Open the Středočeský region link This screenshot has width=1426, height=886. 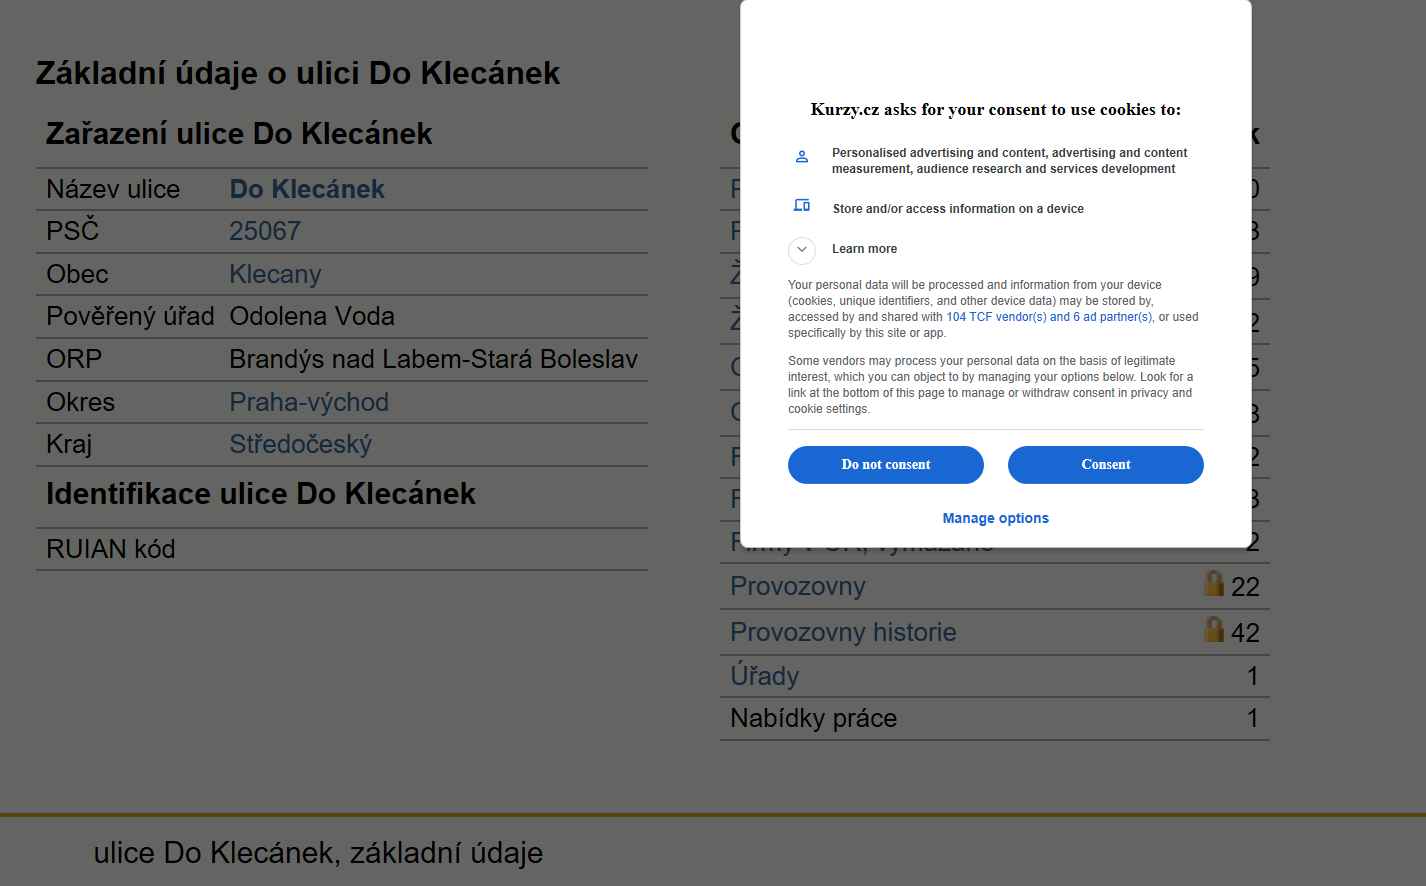point(300,444)
